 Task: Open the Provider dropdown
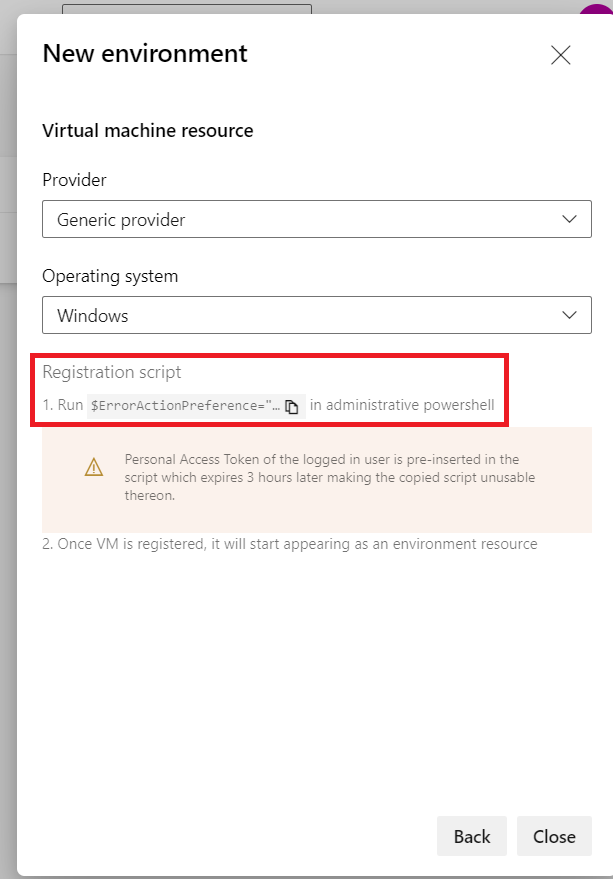316,219
